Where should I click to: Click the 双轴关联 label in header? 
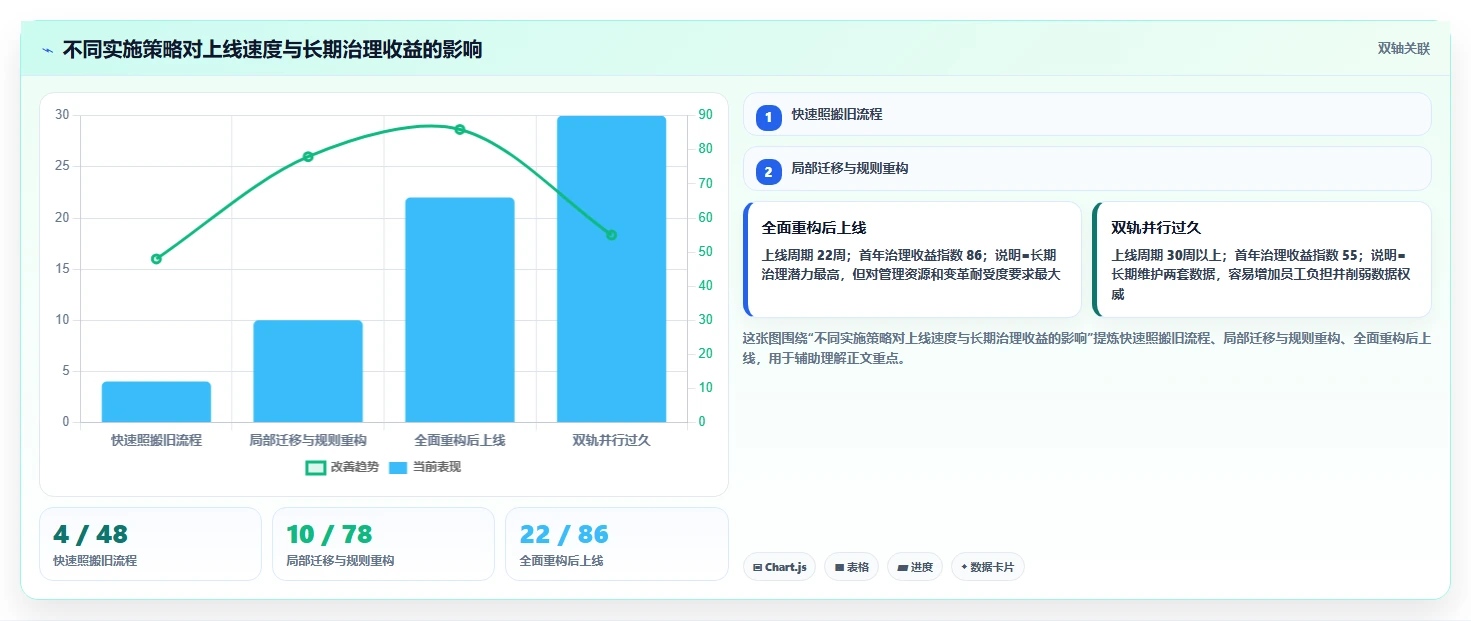tap(1404, 48)
